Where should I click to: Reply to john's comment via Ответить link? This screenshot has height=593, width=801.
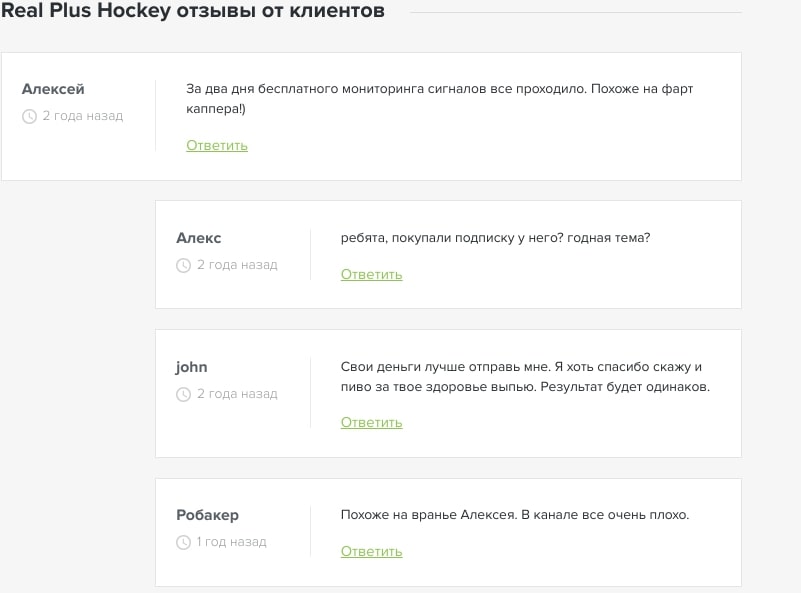[371, 422]
